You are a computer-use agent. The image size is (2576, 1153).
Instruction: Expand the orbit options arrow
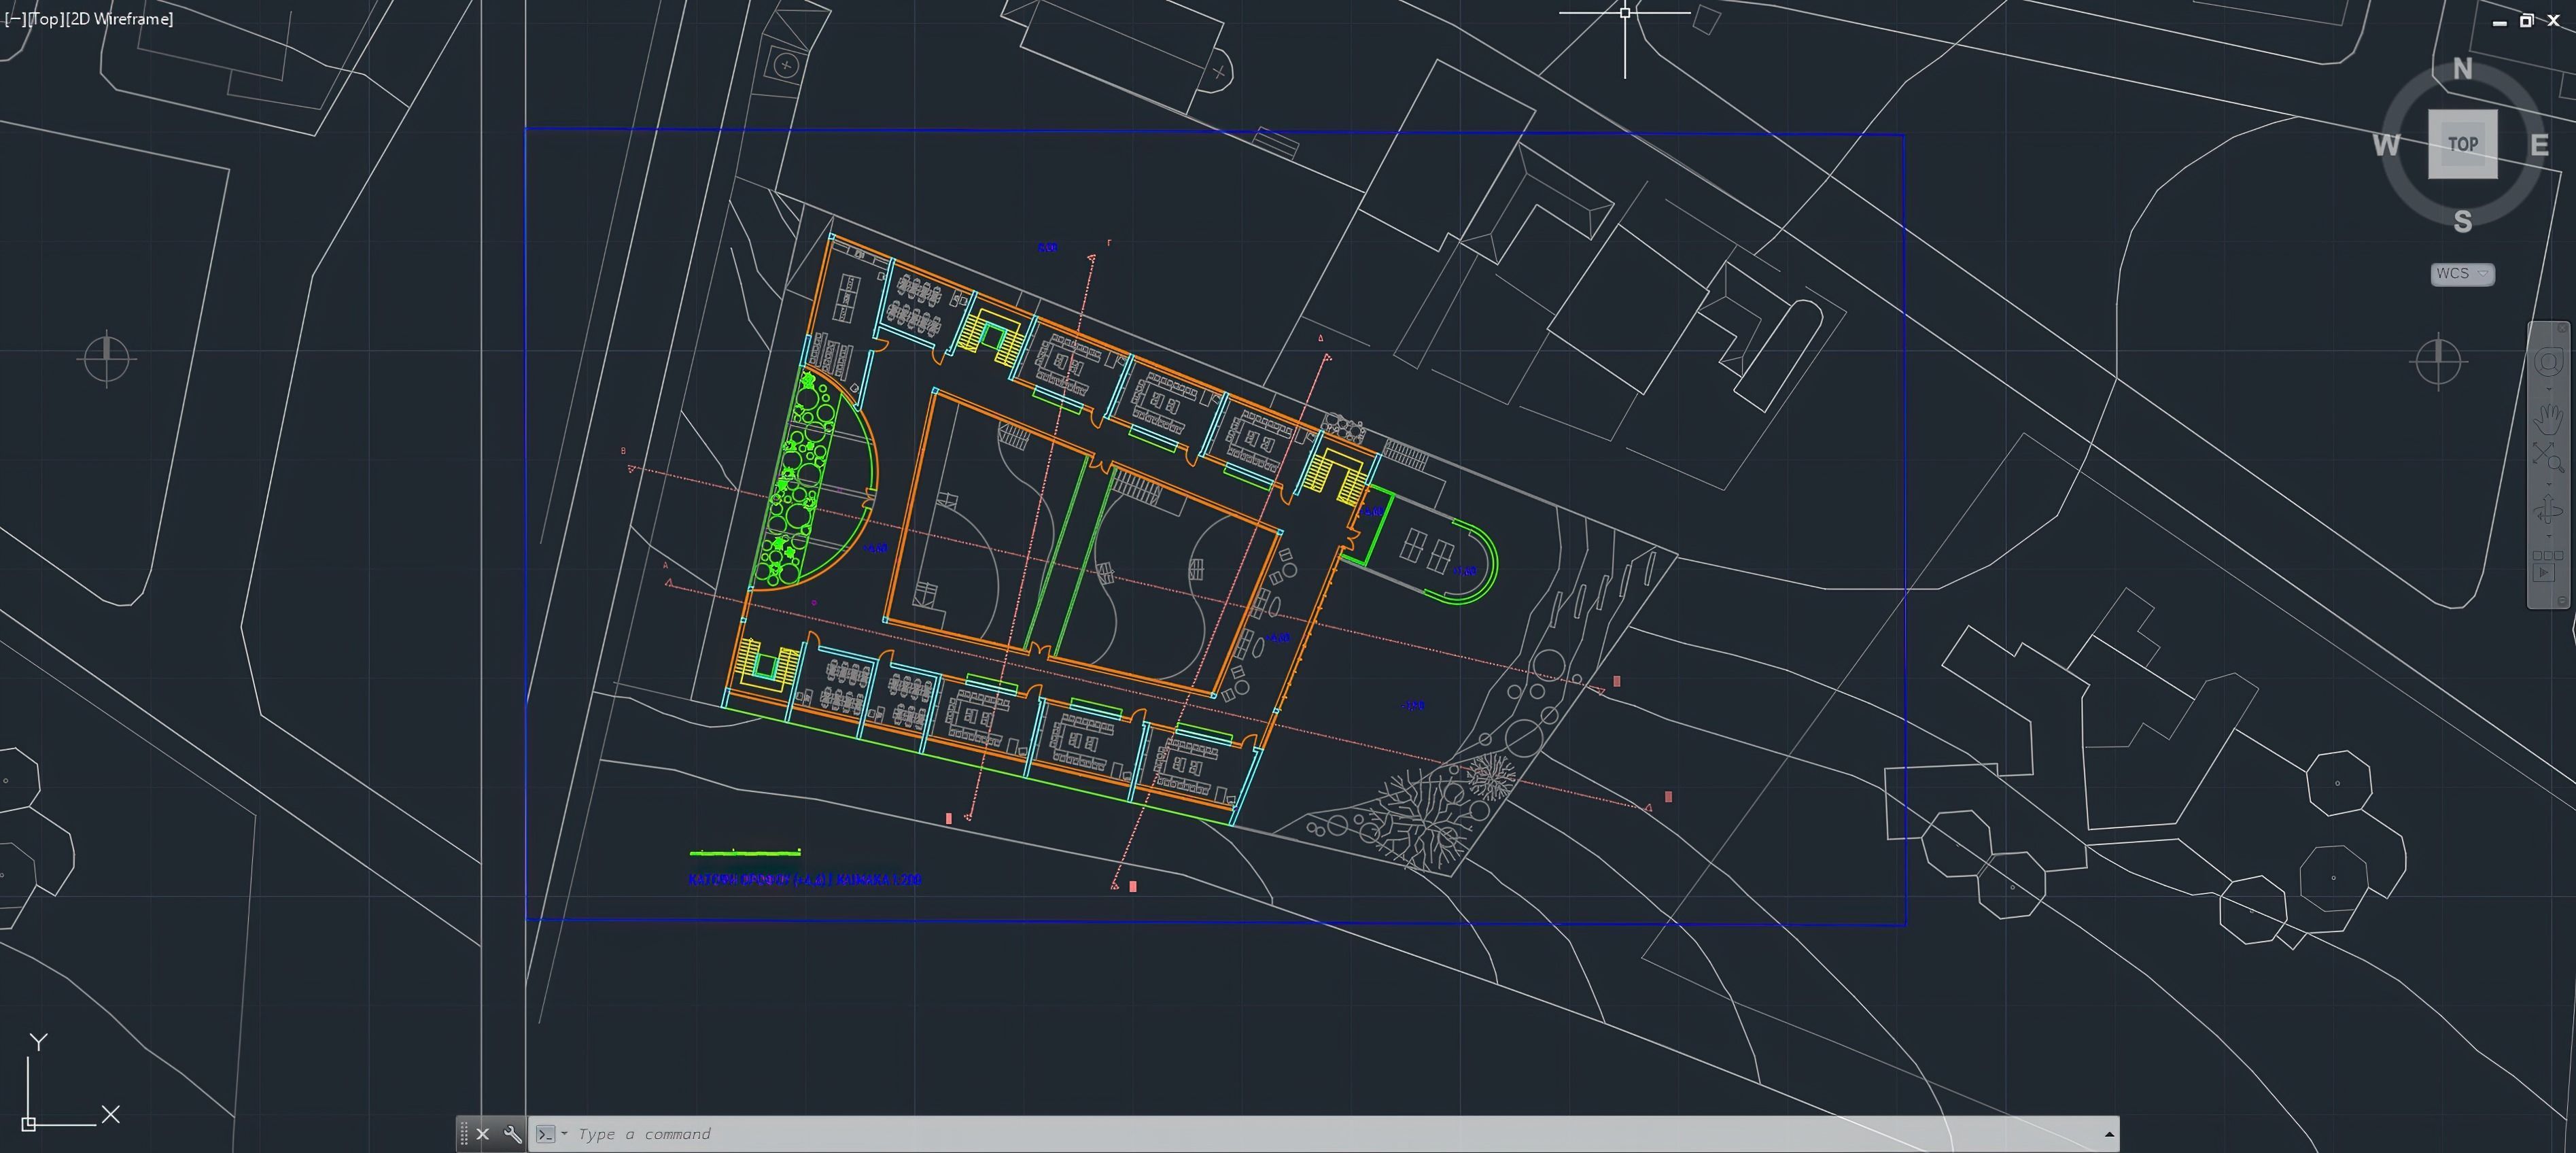(x=2549, y=536)
